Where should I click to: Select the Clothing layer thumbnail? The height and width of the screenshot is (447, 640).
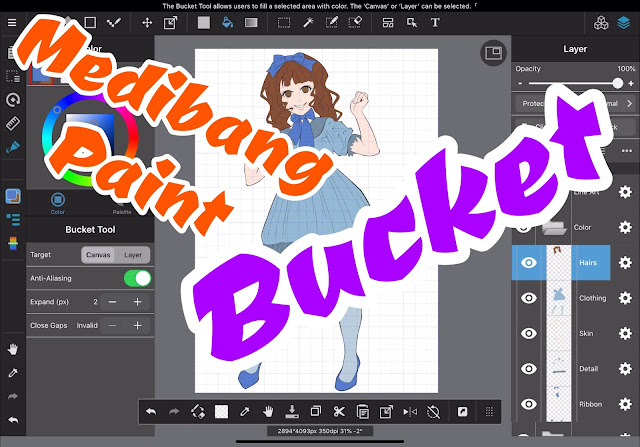click(558, 298)
